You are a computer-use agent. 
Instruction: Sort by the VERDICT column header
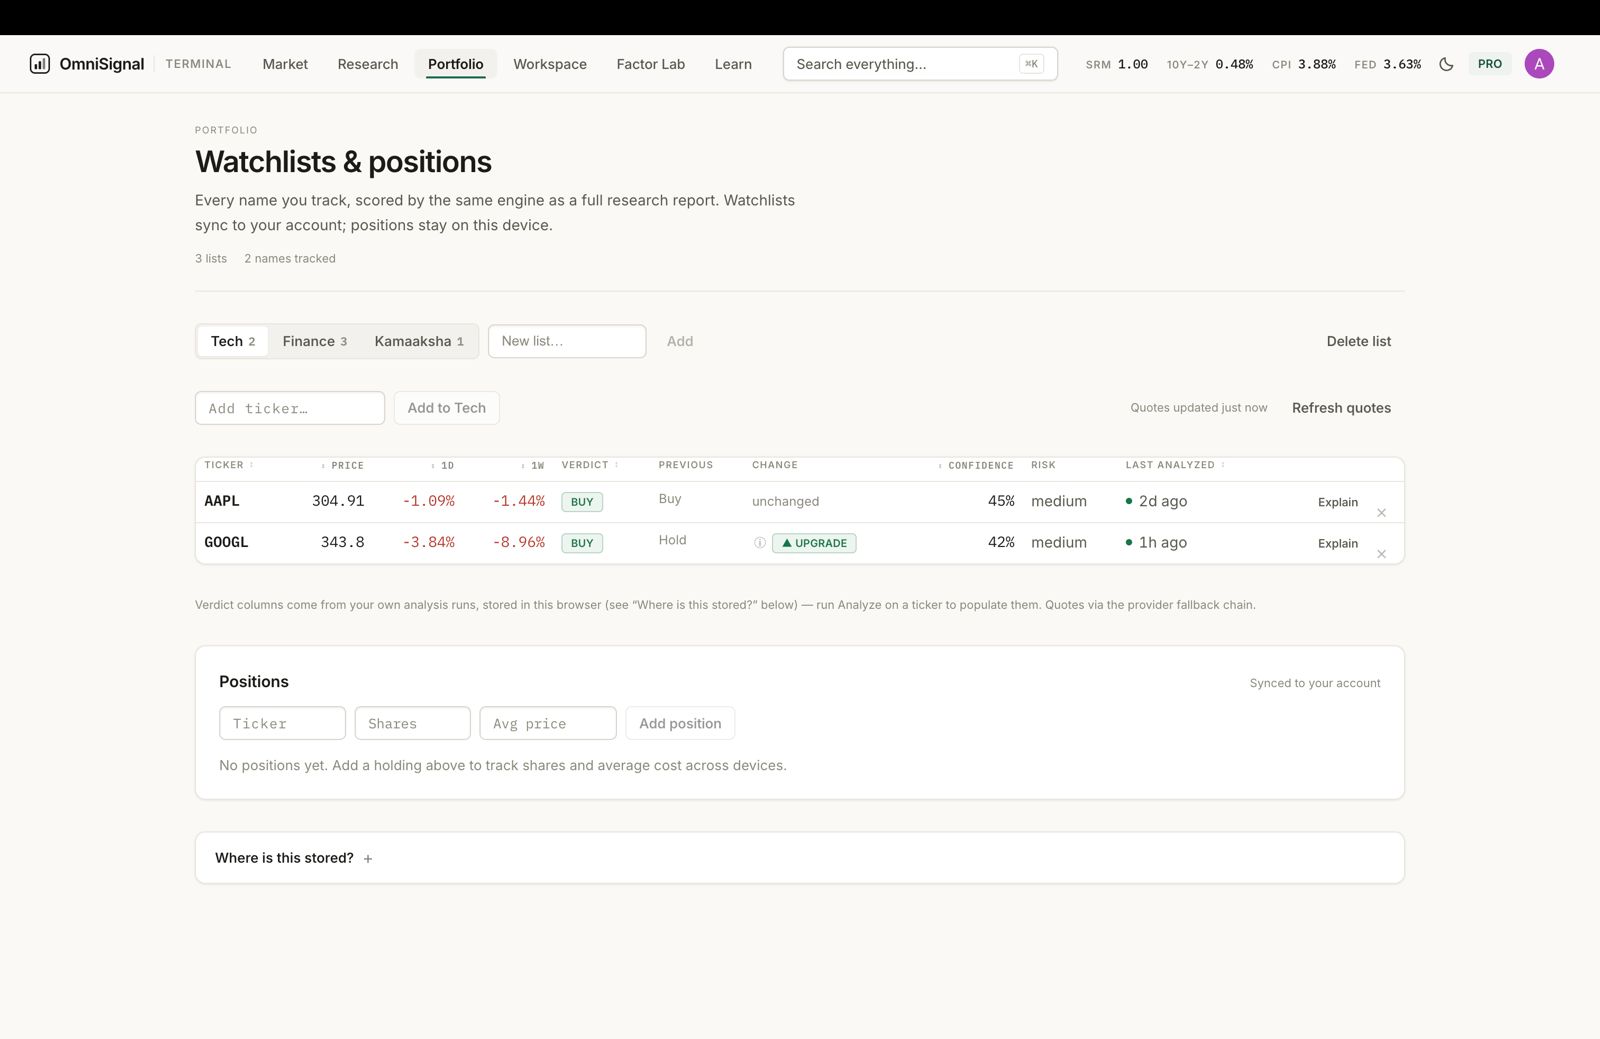coord(590,465)
